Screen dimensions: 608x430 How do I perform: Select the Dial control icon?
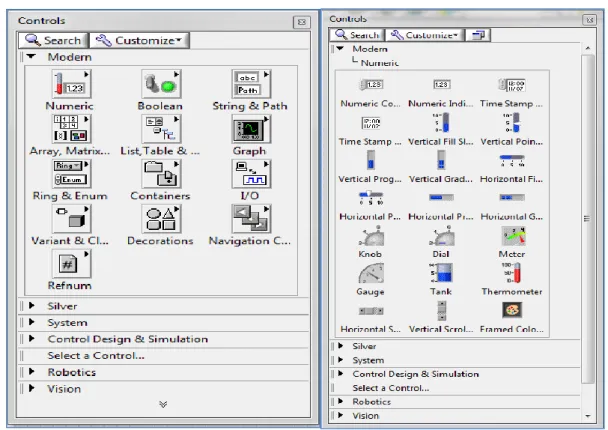pyautogui.click(x=441, y=236)
